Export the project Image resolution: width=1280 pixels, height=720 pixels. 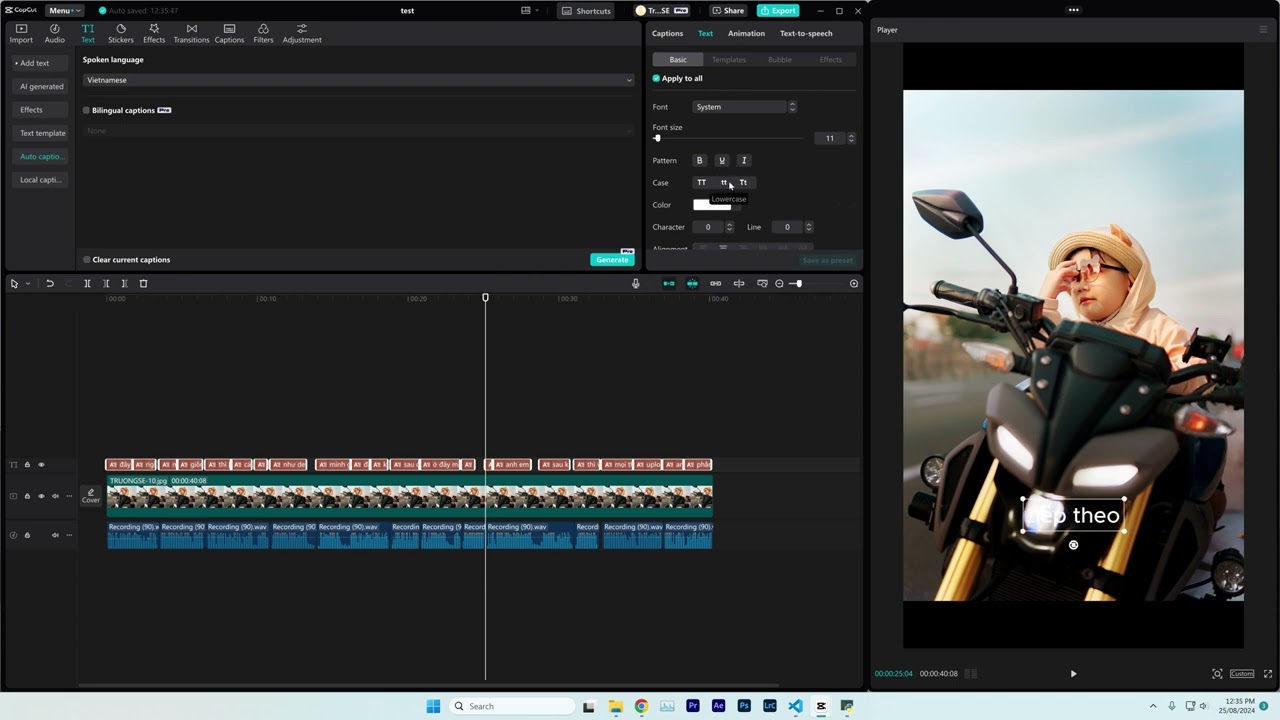(778, 11)
